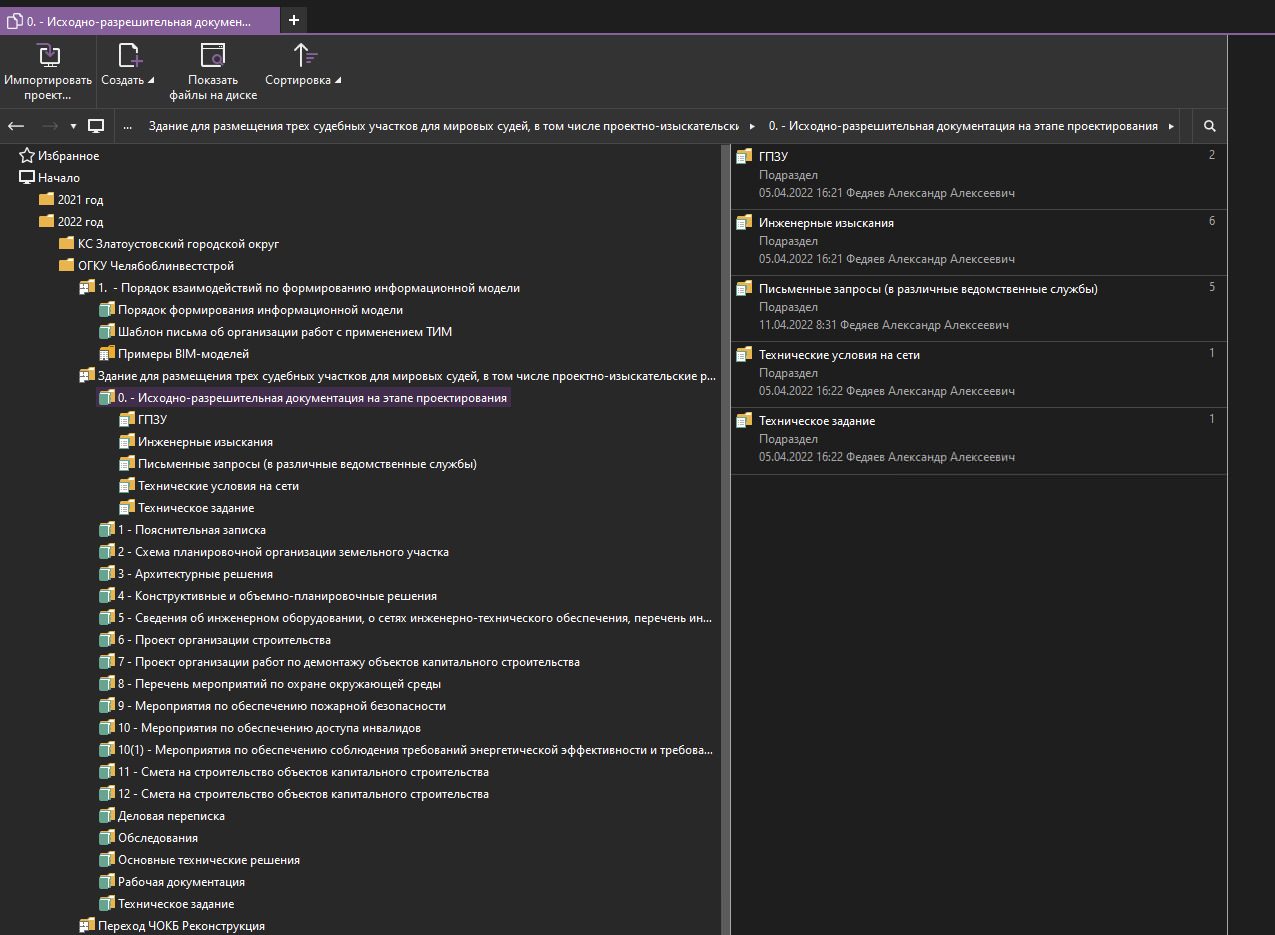Click the monitor home icon in address bar
Image resolution: width=1275 pixels, height=935 pixels.
click(97, 126)
